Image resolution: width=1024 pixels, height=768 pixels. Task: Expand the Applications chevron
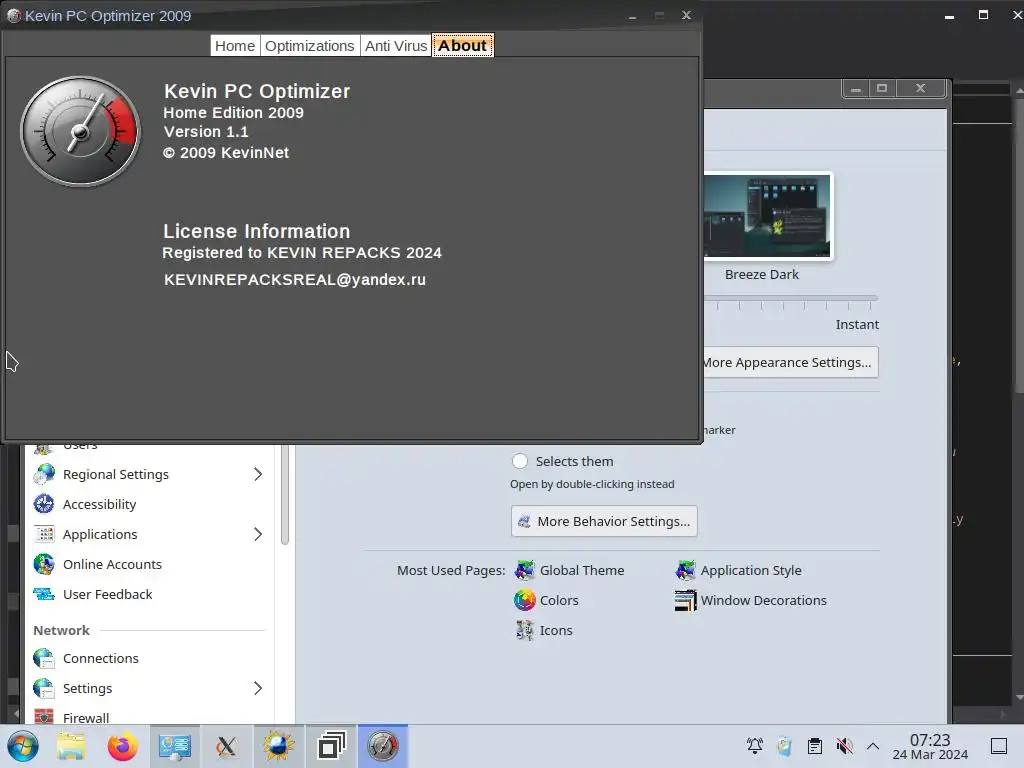point(258,534)
